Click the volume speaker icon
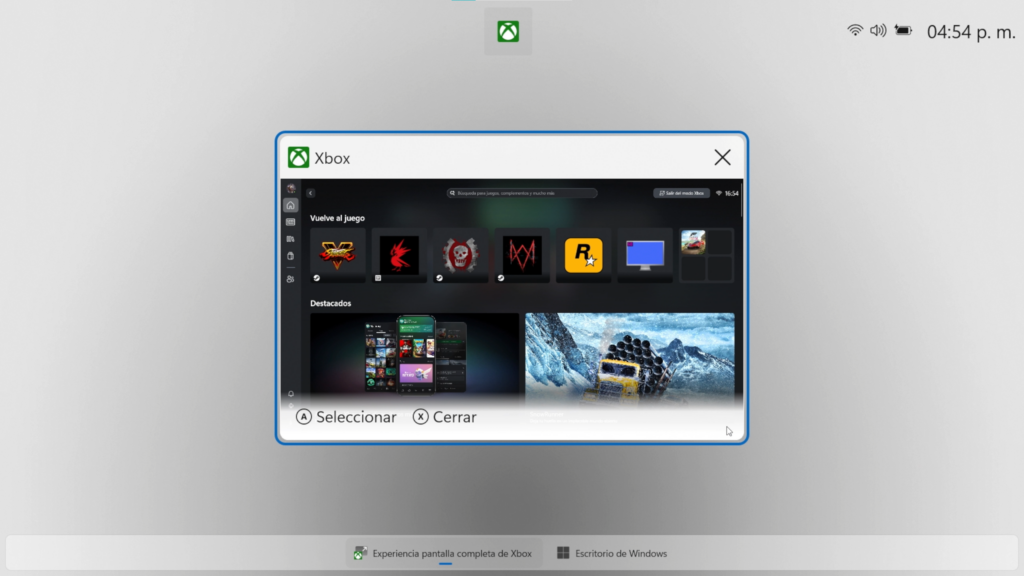Viewport: 1024px width, 576px height. pos(878,30)
